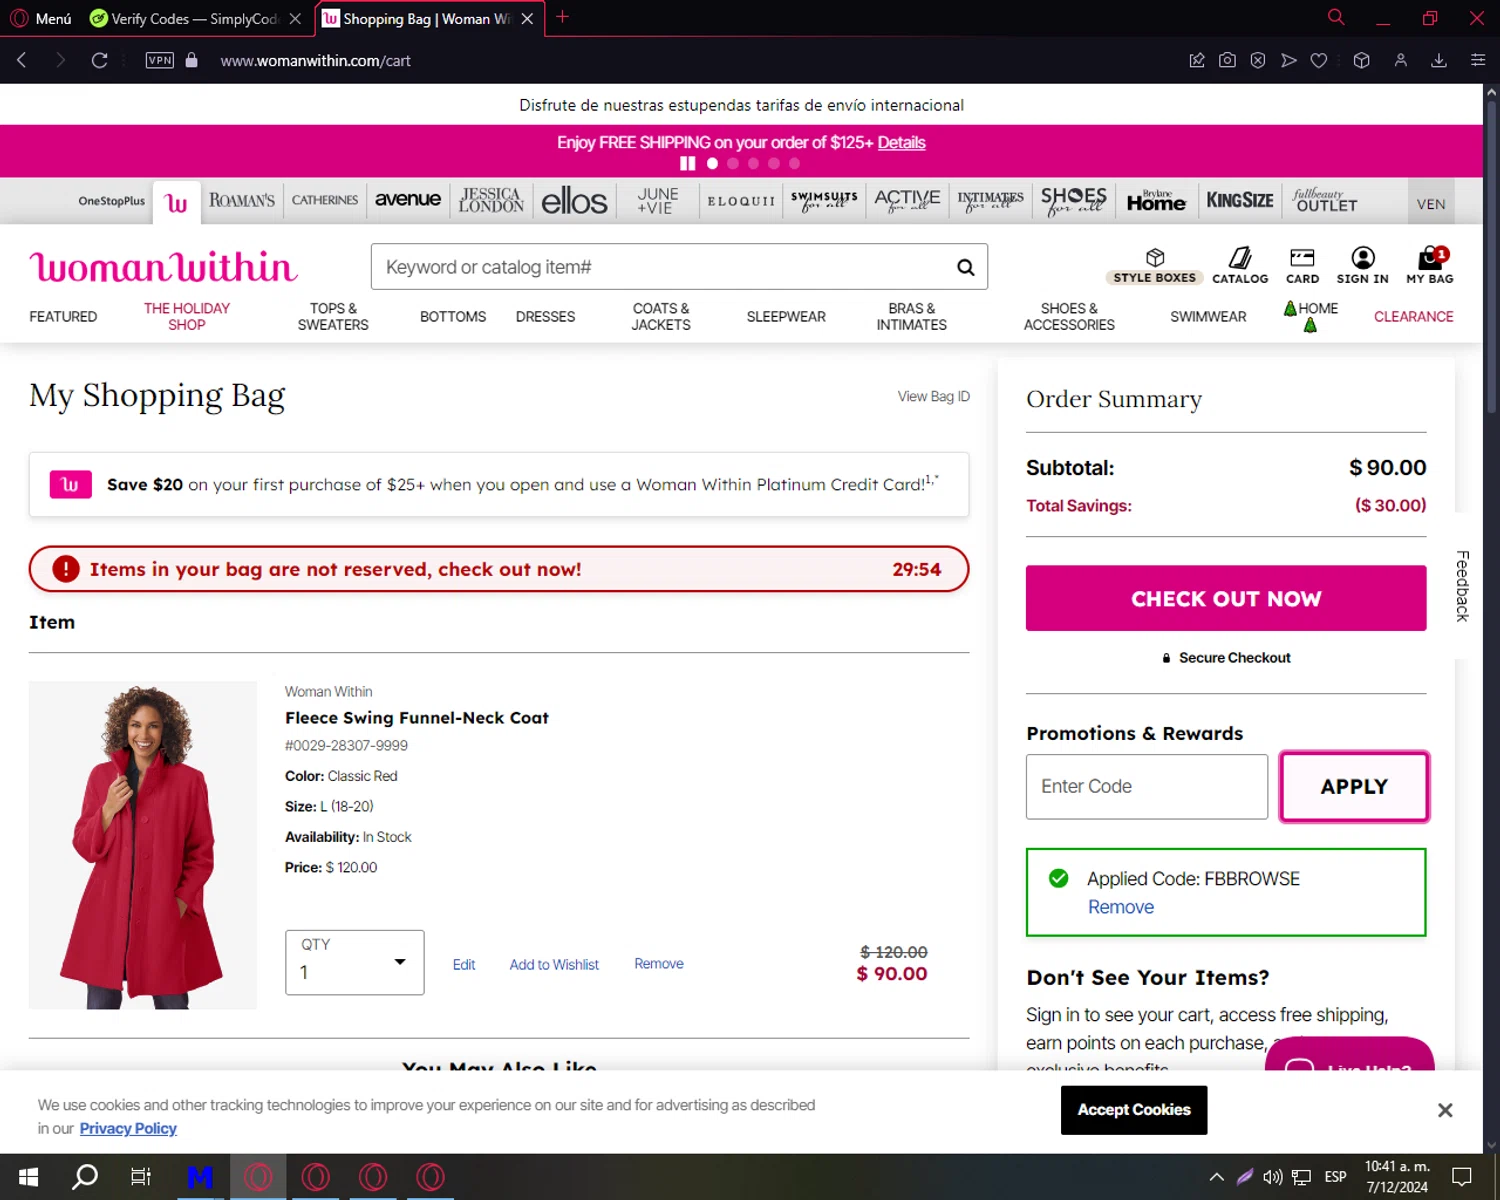This screenshot has width=1500, height=1200.
Task: Open Eloquii brand tab
Action: (741, 201)
